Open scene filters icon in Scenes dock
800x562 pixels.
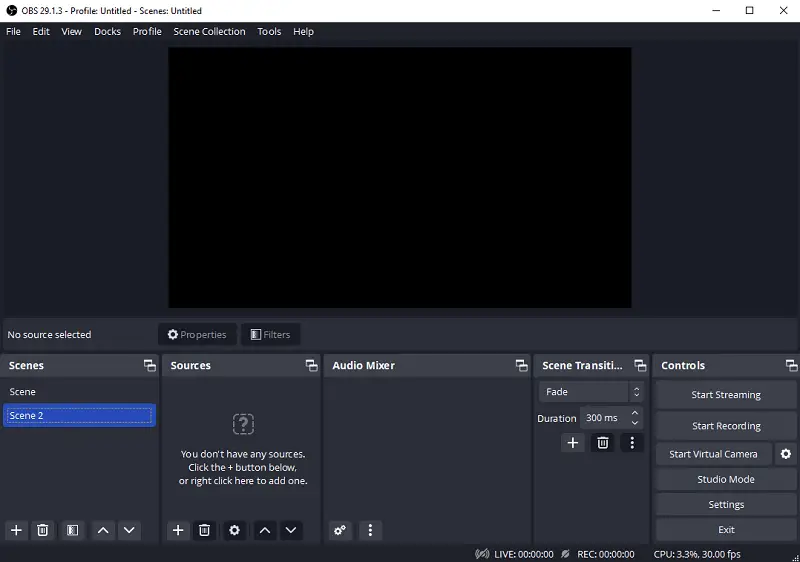point(72,530)
